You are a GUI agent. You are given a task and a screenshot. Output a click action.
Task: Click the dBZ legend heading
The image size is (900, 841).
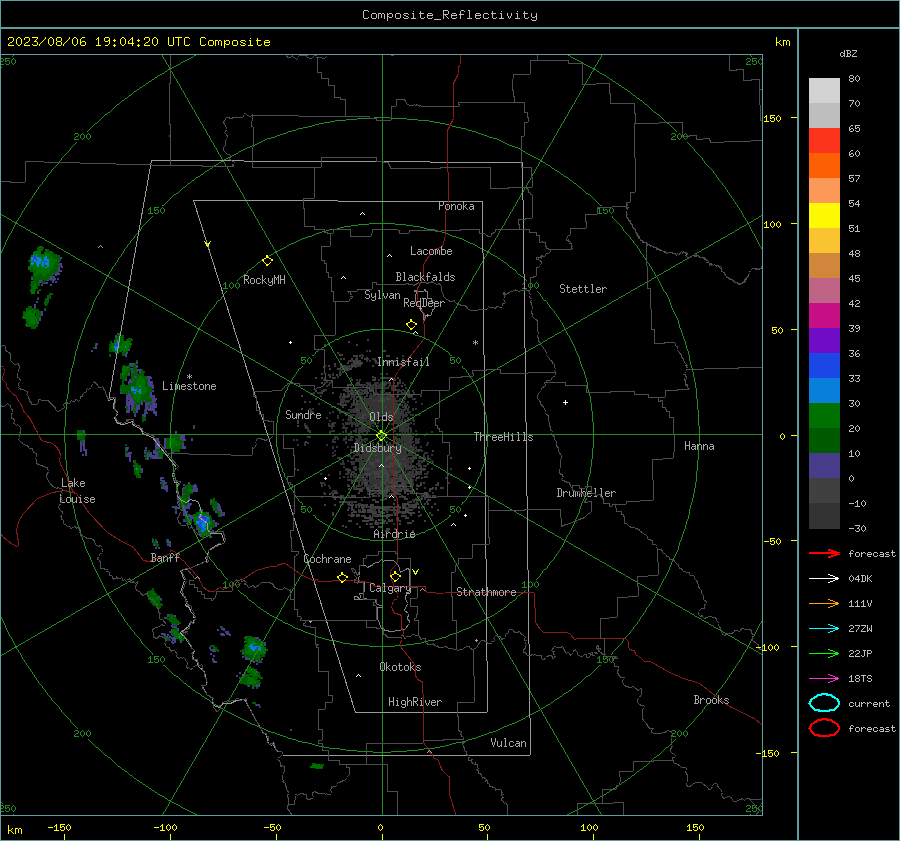[x=848, y=53]
